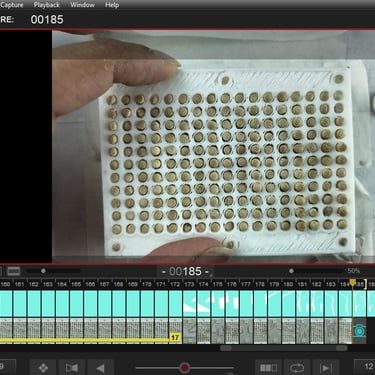Adjust the 50% opacity slider handle
This screenshot has width=375, height=375.
click(x=291, y=271)
